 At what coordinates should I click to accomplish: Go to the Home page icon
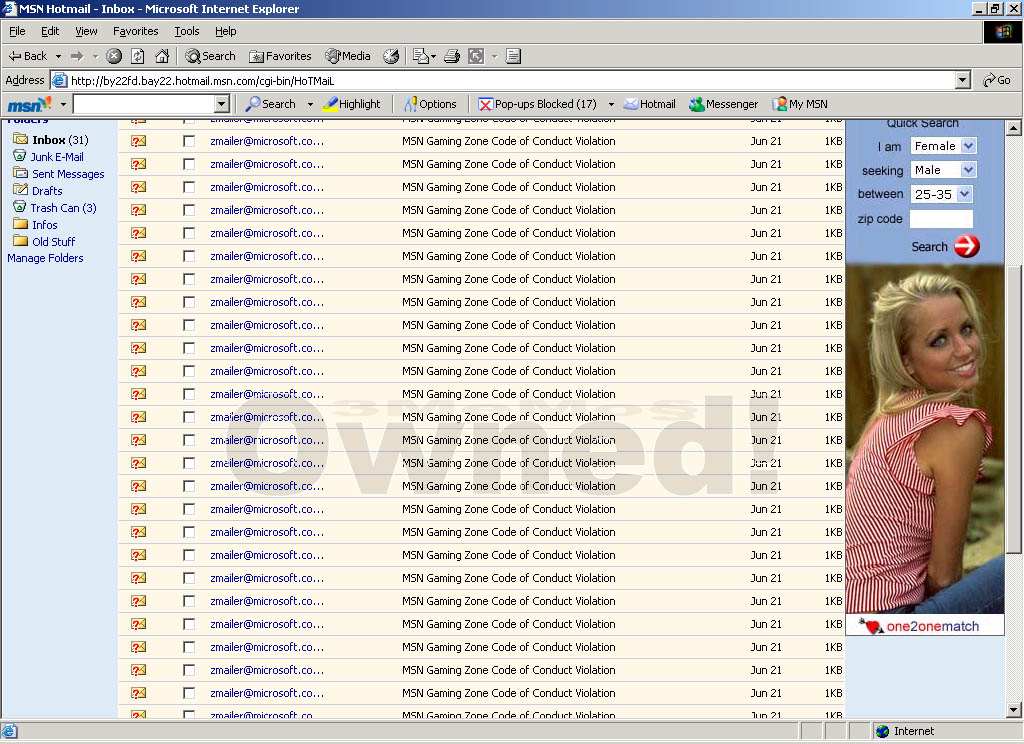[x=162, y=56]
